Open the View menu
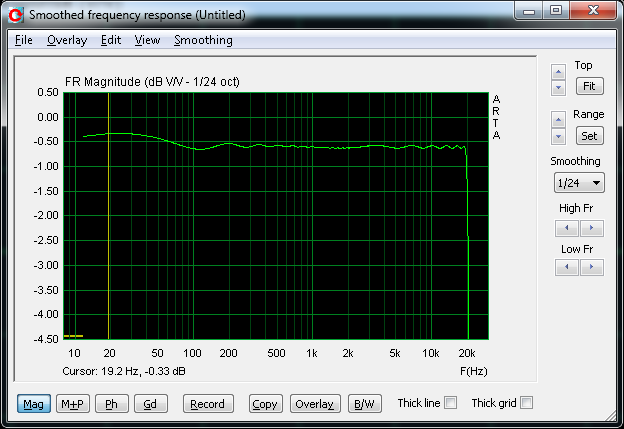Viewport: 624px width, 429px height. click(x=147, y=40)
